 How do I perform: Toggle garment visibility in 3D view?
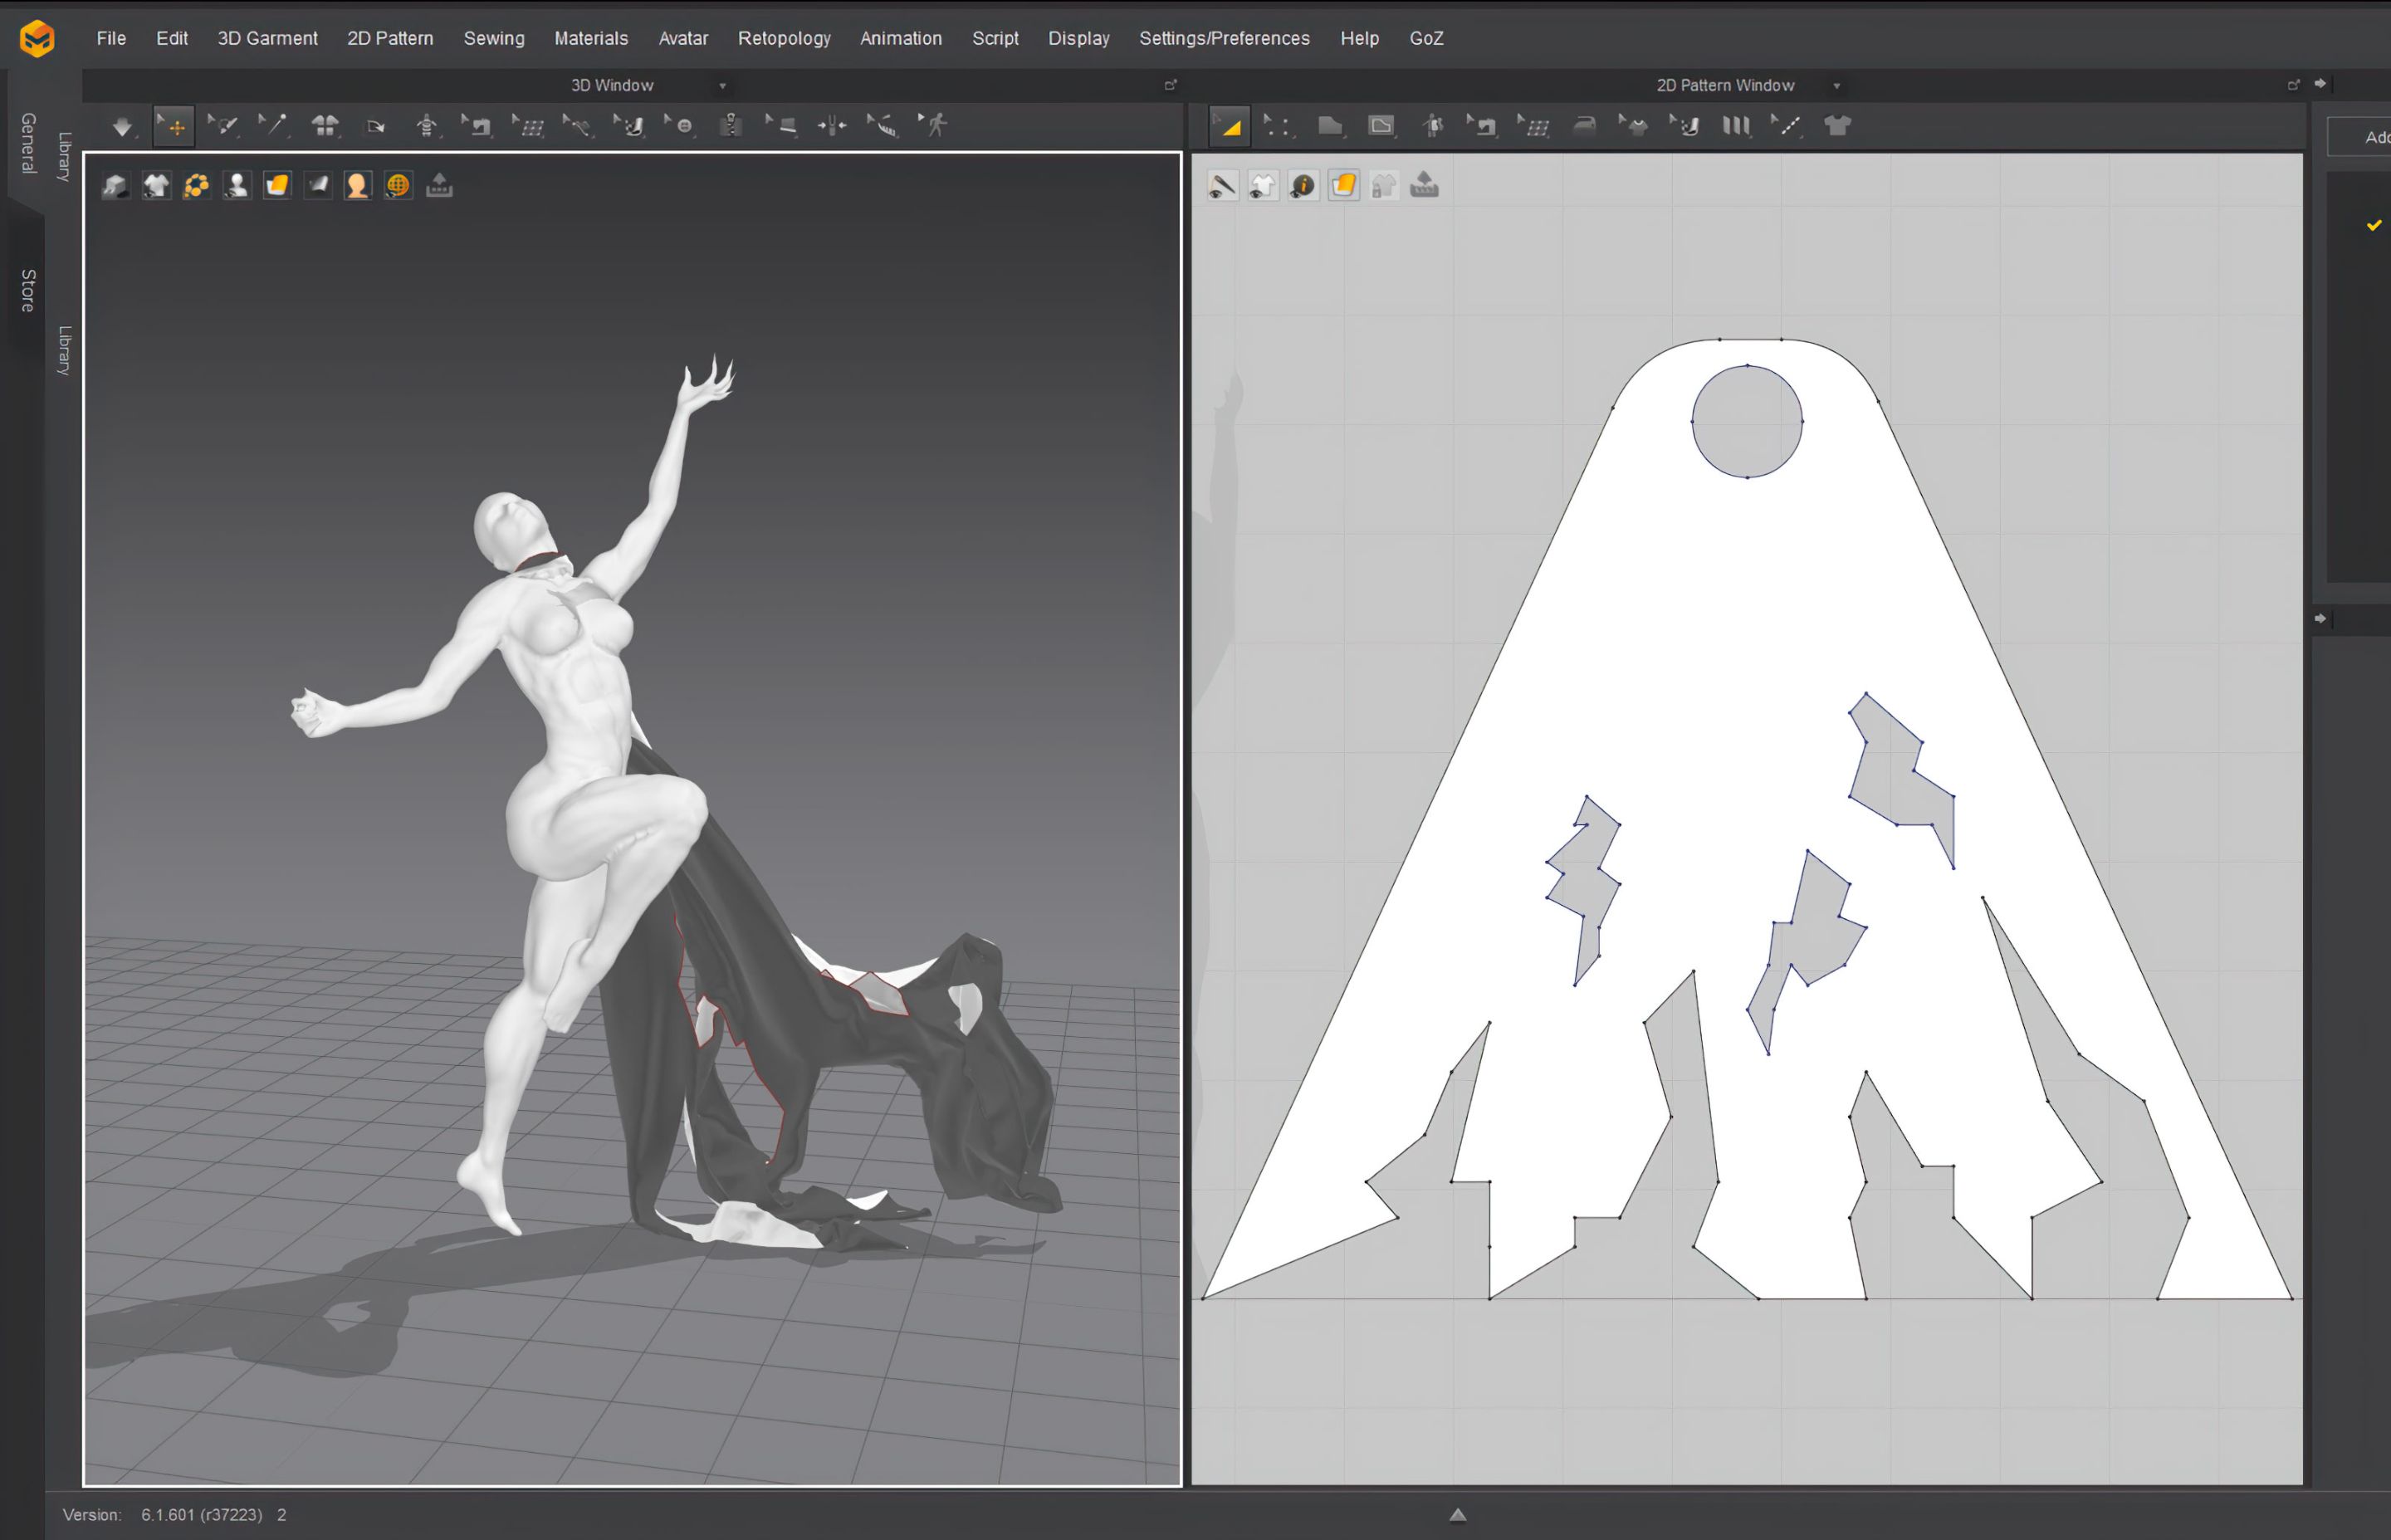pyautogui.click(x=156, y=185)
